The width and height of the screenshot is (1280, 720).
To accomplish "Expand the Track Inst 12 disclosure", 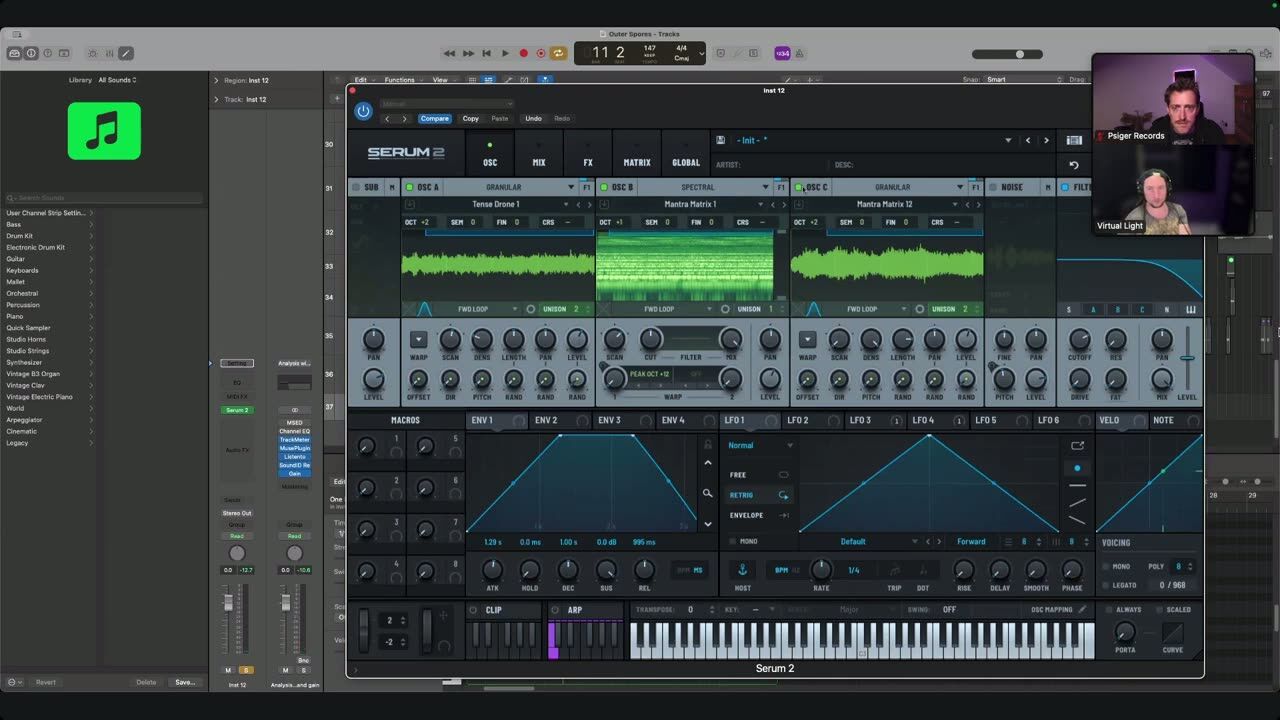I will coord(215,99).
